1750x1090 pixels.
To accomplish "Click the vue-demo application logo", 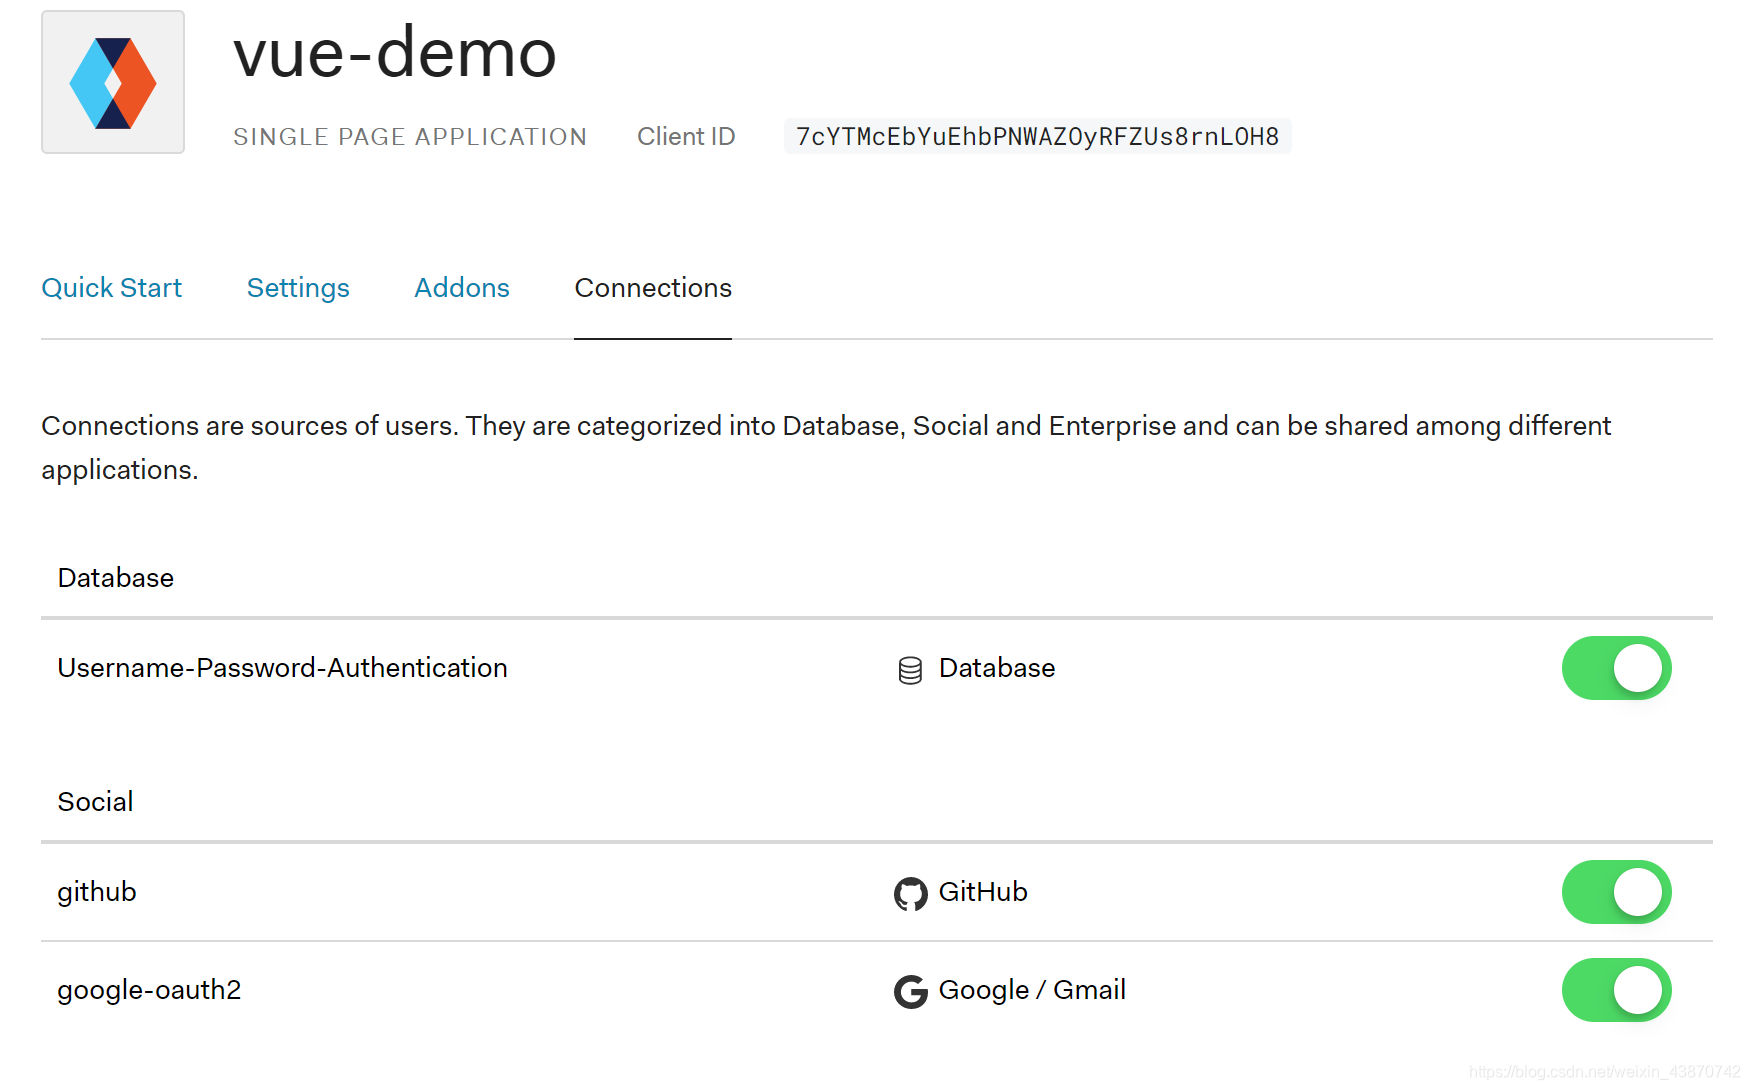I will click(x=113, y=82).
